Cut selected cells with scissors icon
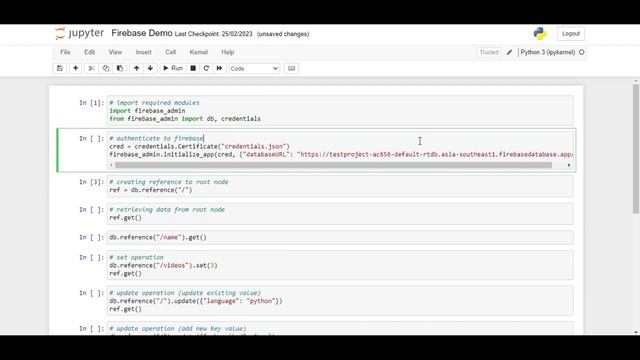The width and height of the screenshot is (640, 360). 91,68
